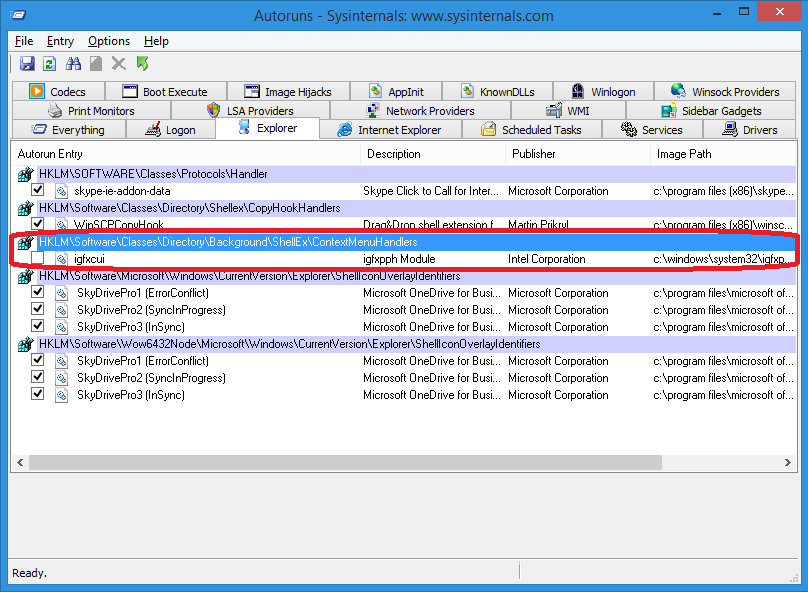Uncheck SkyDrivePro1 under the Wow6432Node key
The height and width of the screenshot is (592, 808).
[38, 360]
